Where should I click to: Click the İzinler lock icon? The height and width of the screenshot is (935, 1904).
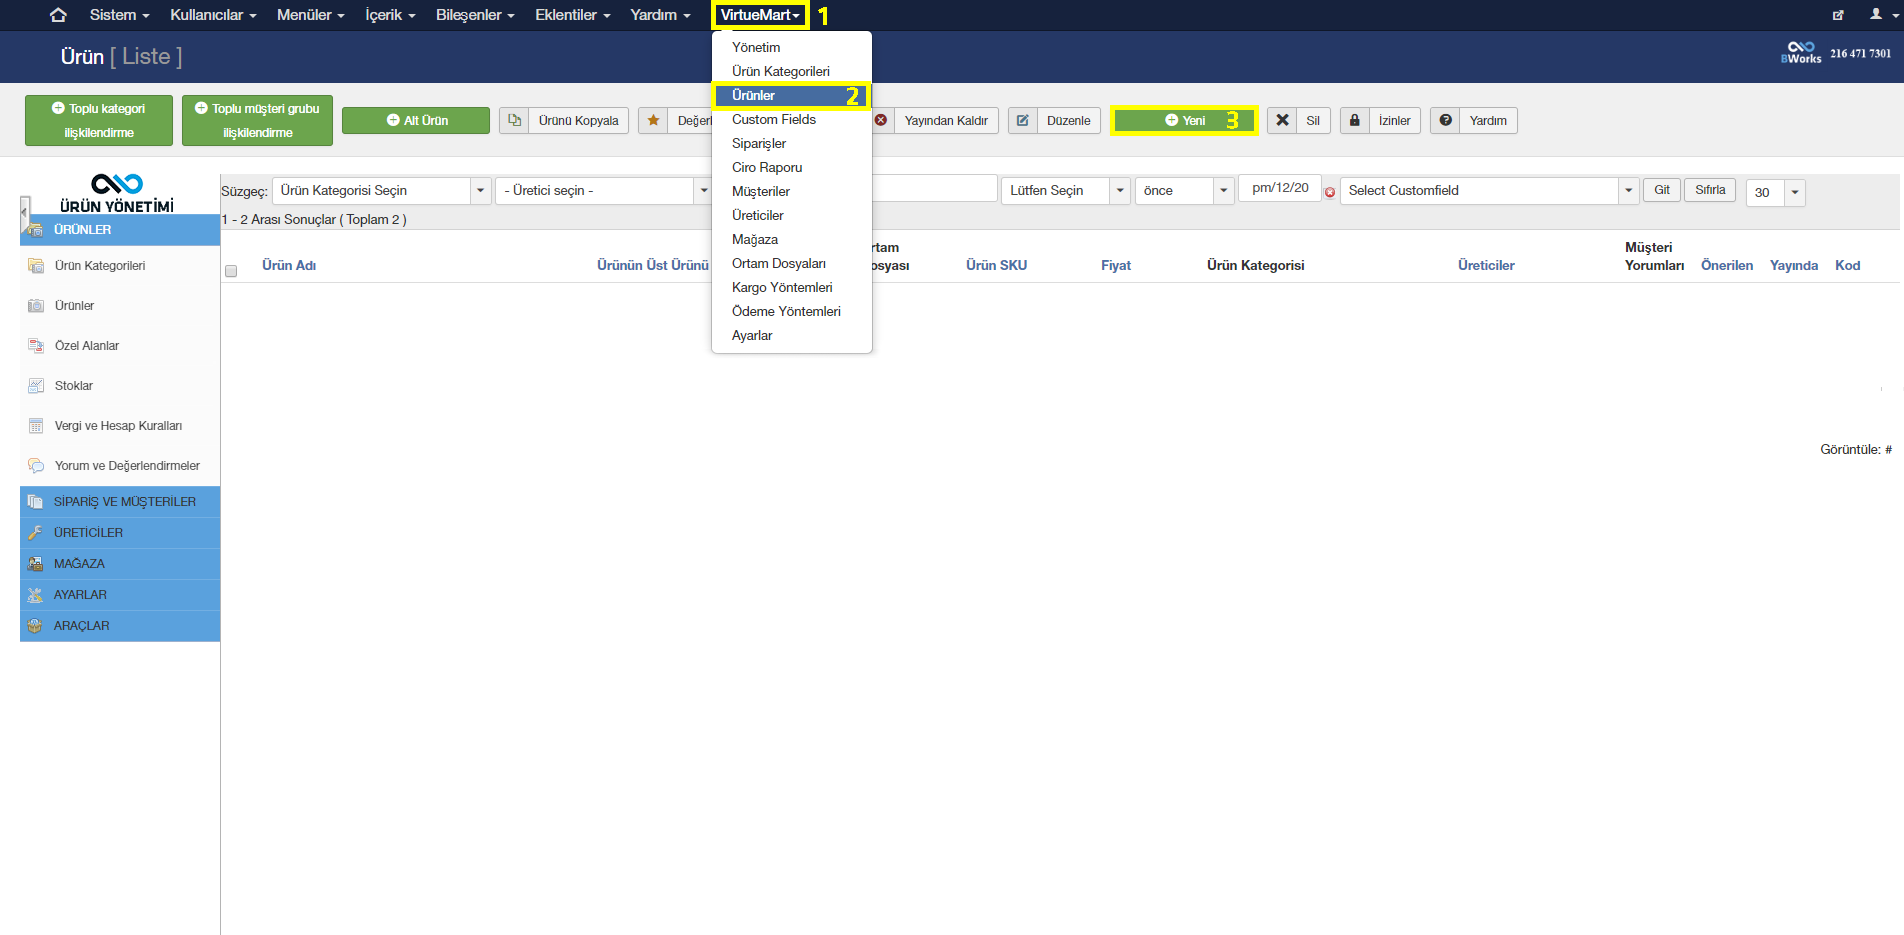[x=1355, y=120]
